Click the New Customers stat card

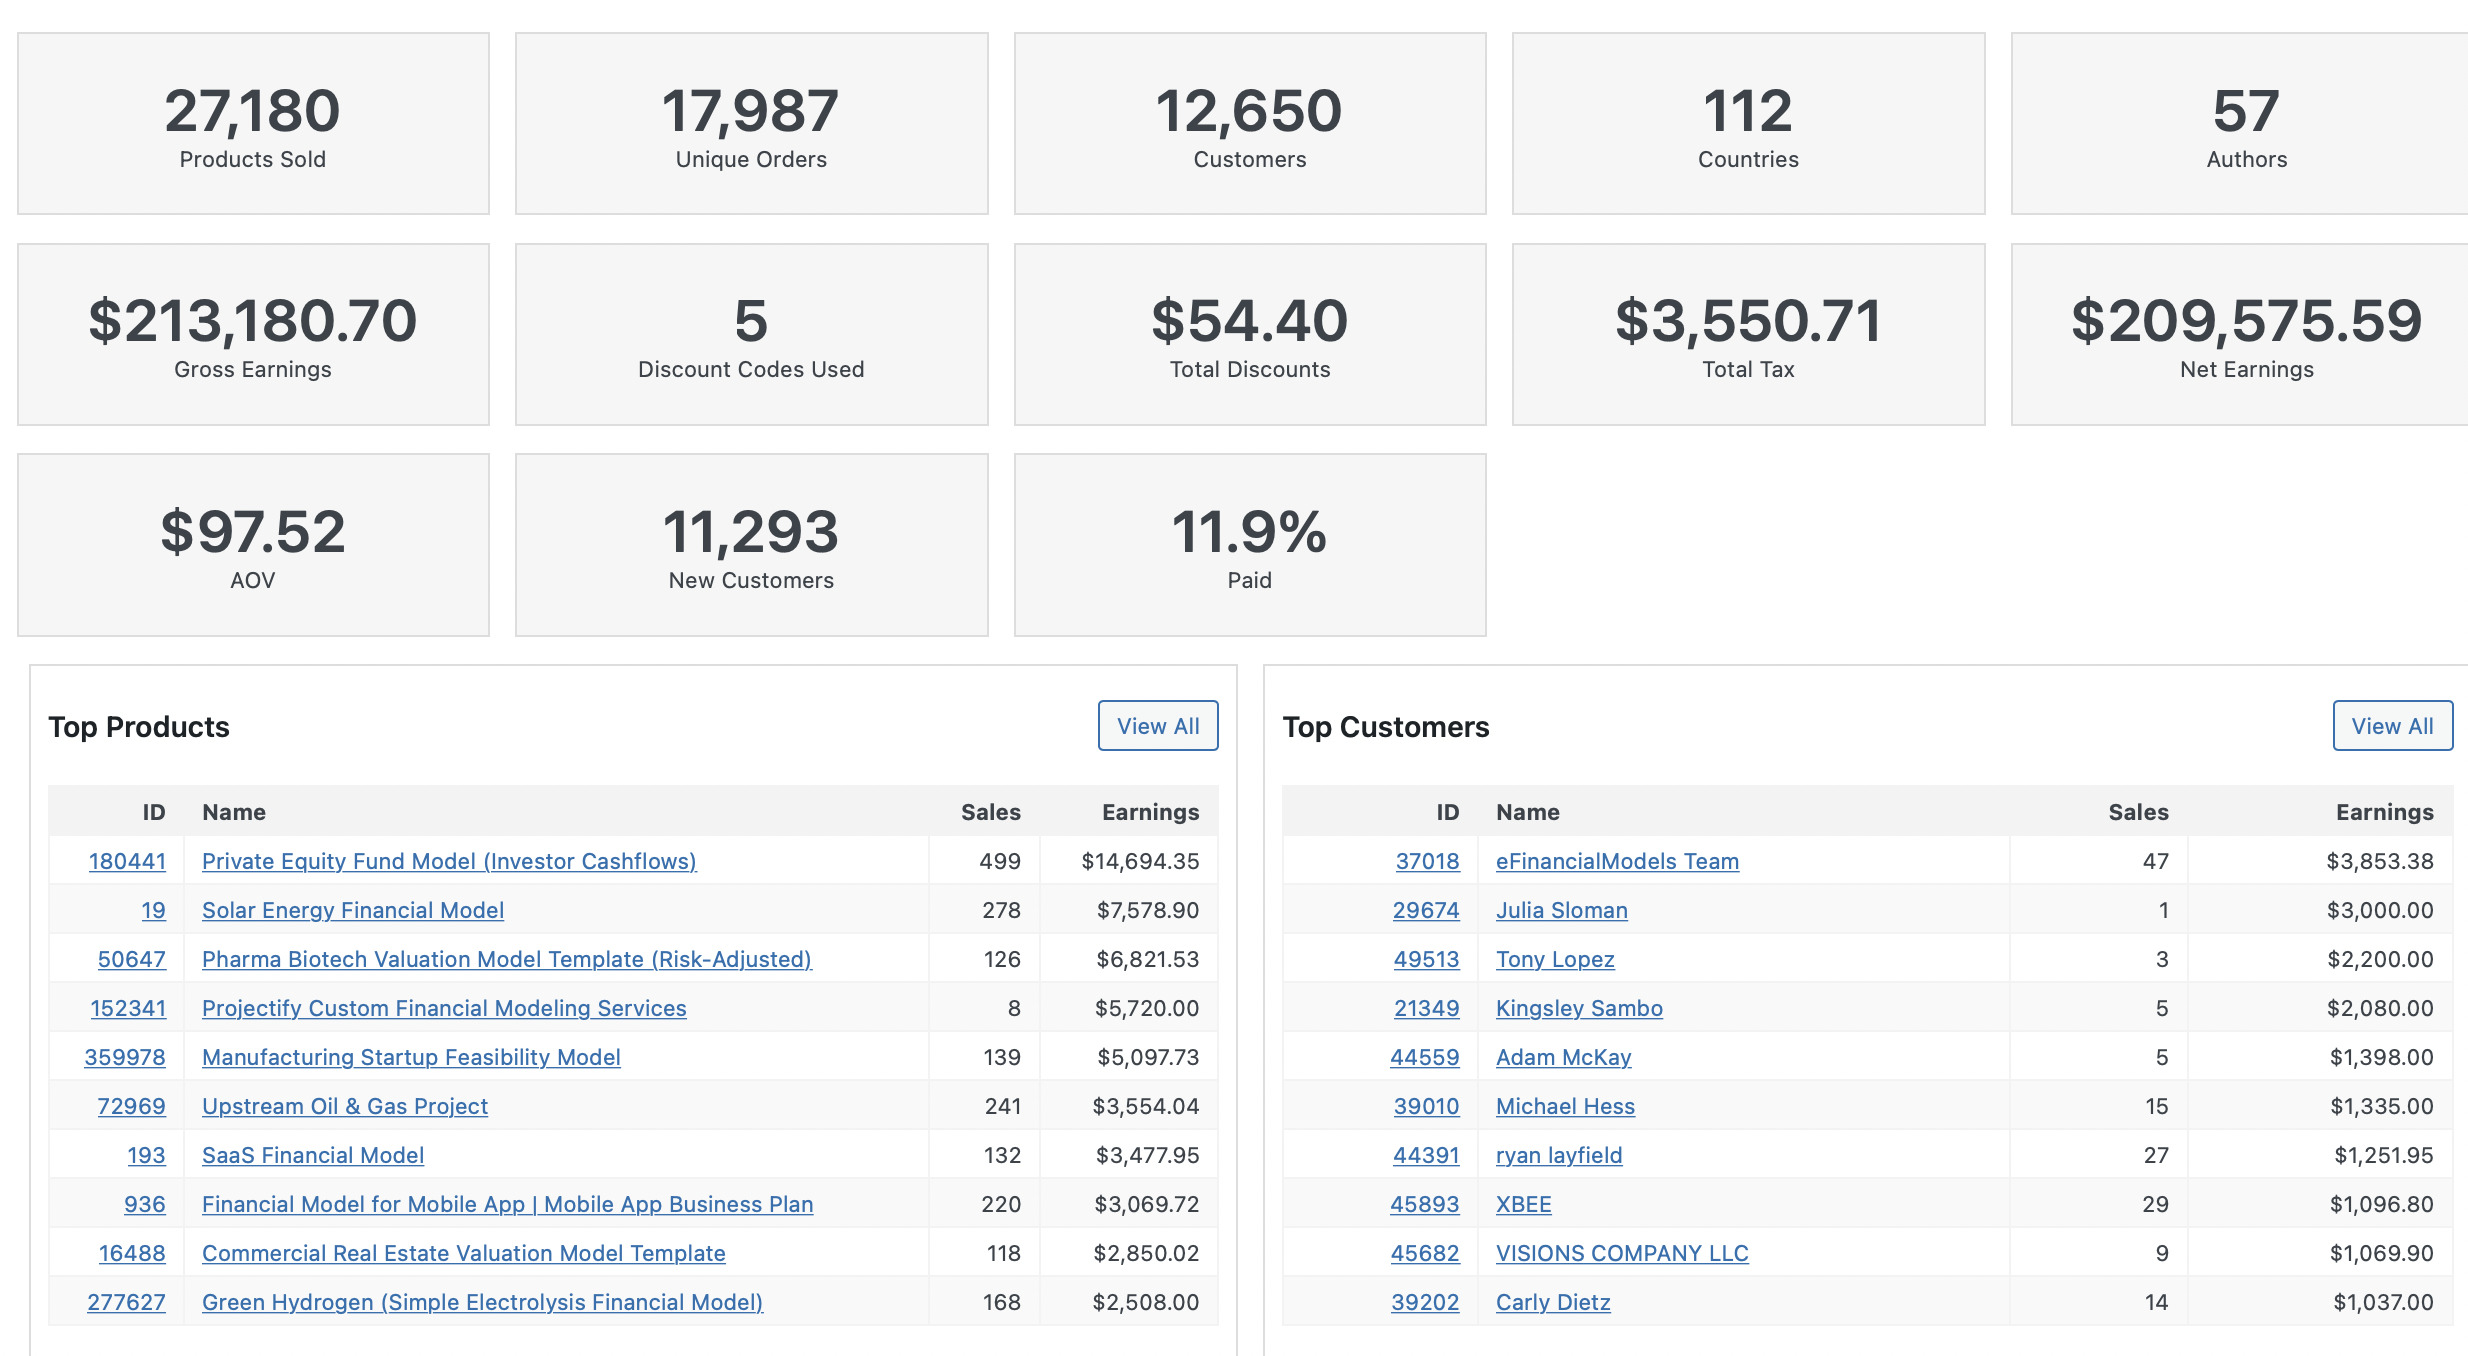[751, 545]
